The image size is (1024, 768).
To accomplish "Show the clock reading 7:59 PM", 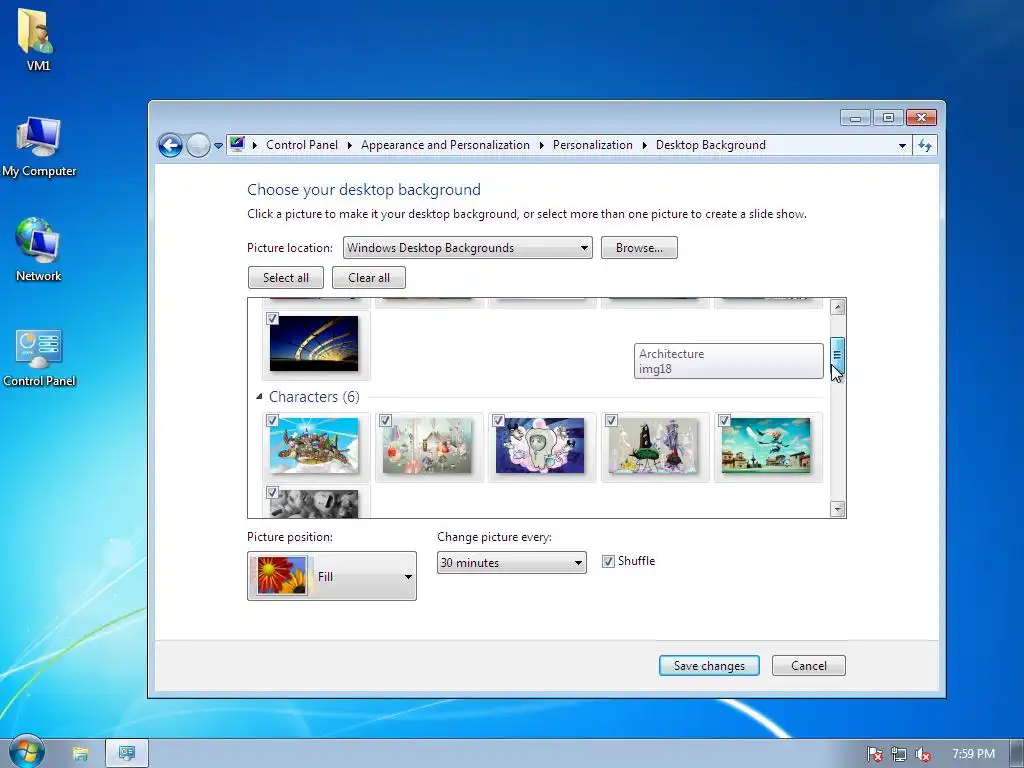I will (x=973, y=754).
